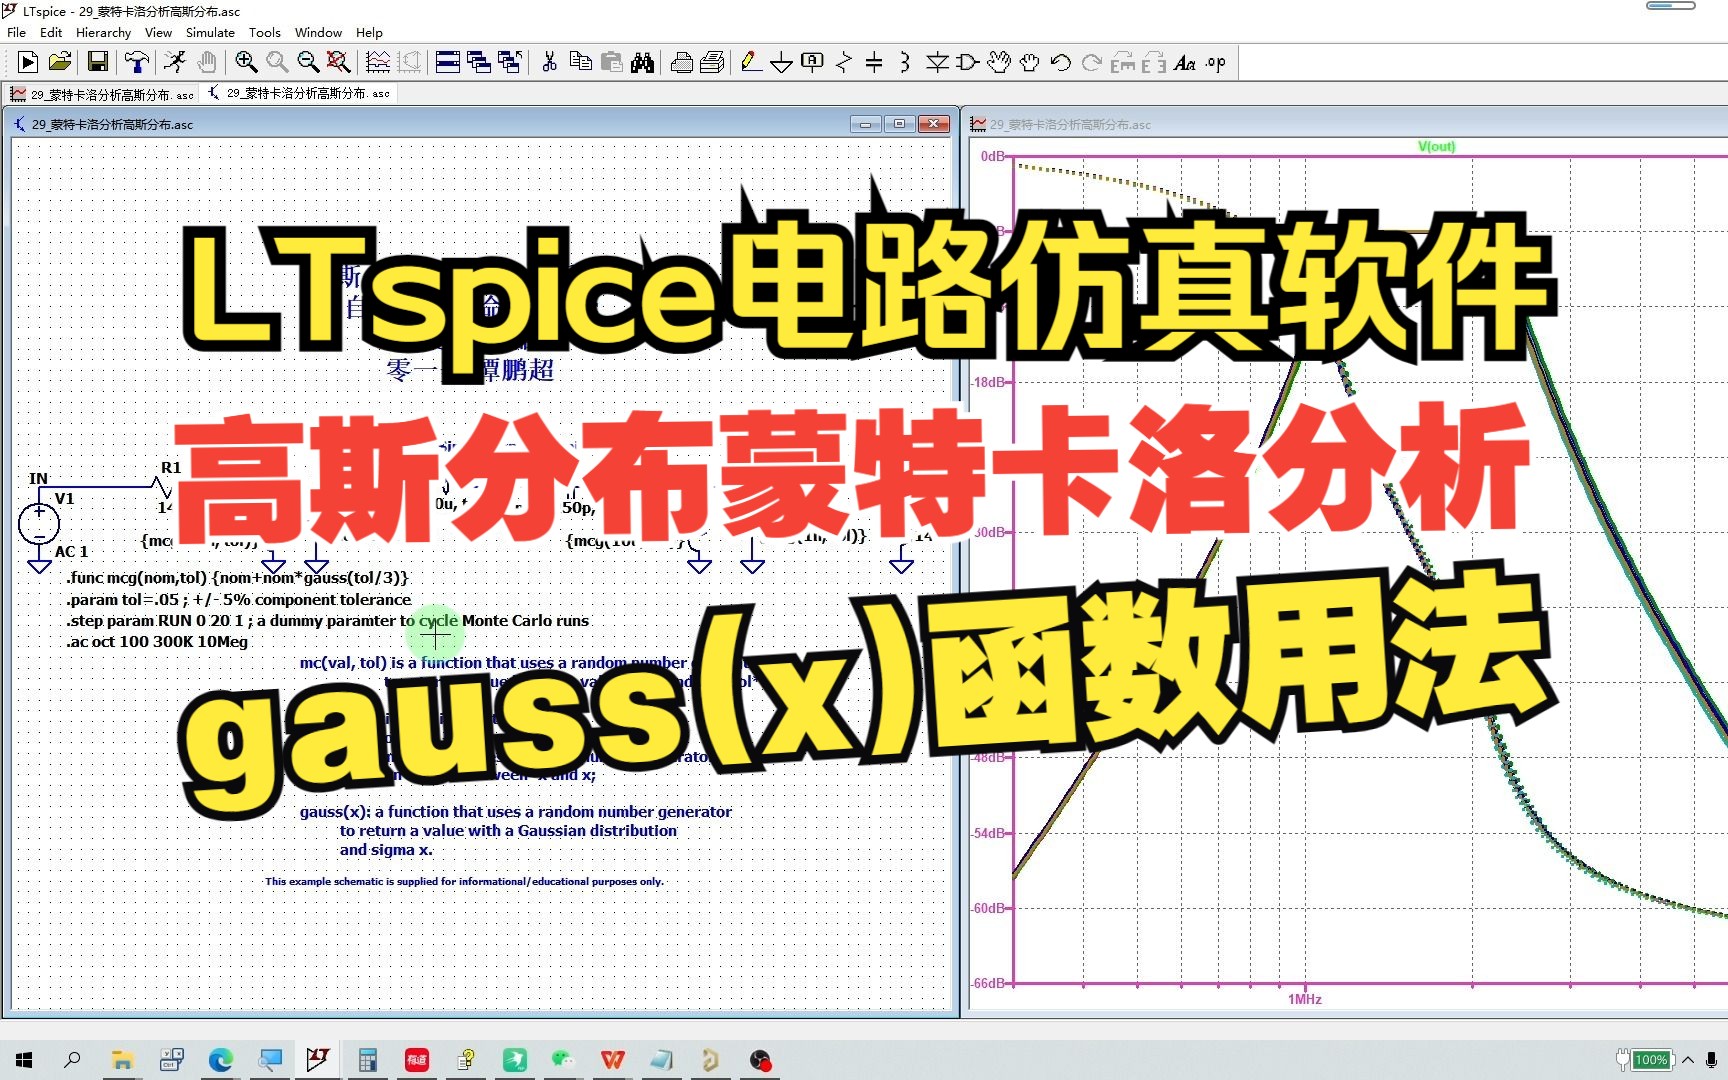Select the Move hand tool

(x=998, y=62)
